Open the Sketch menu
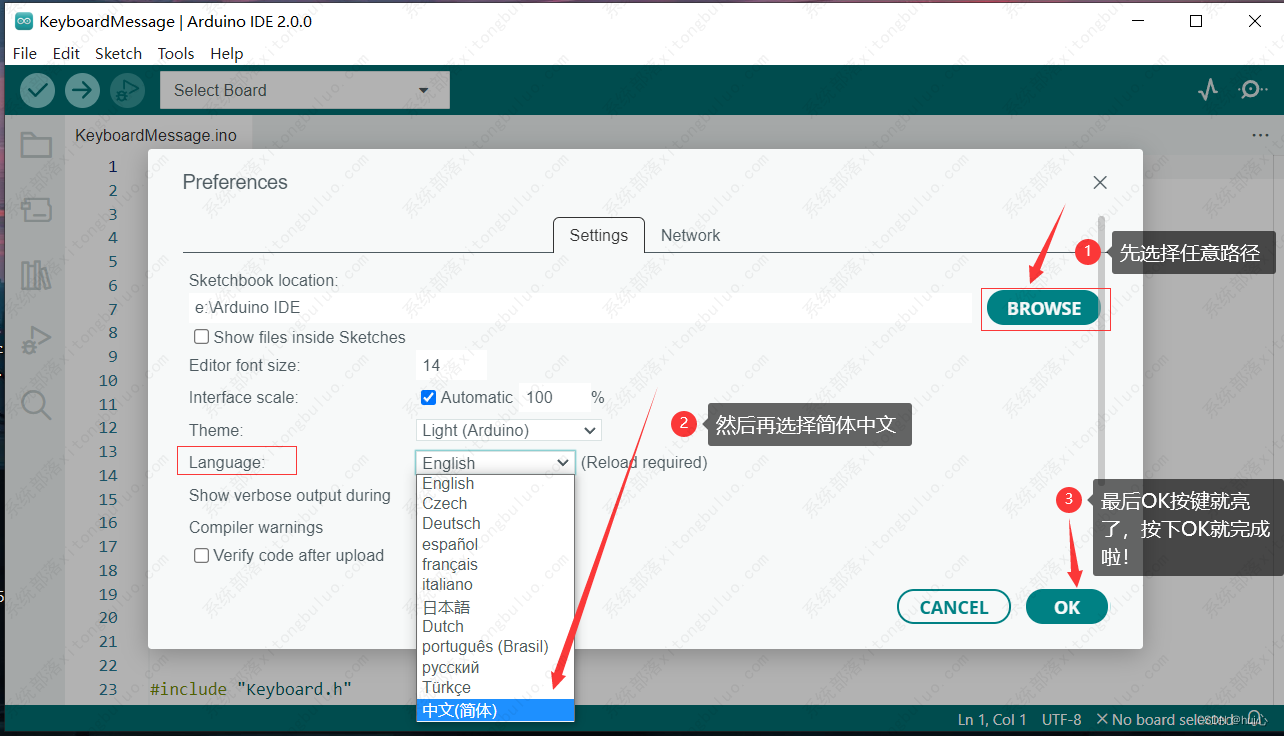Viewport: 1284px width, 736px height. tap(118, 53)
